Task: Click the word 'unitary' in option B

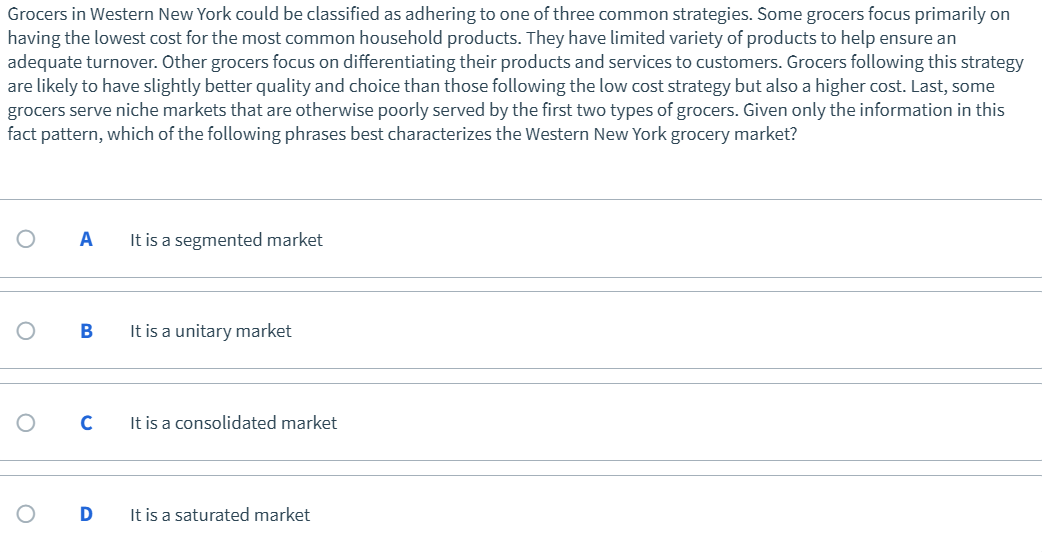Action: click(x=204, y=331)
